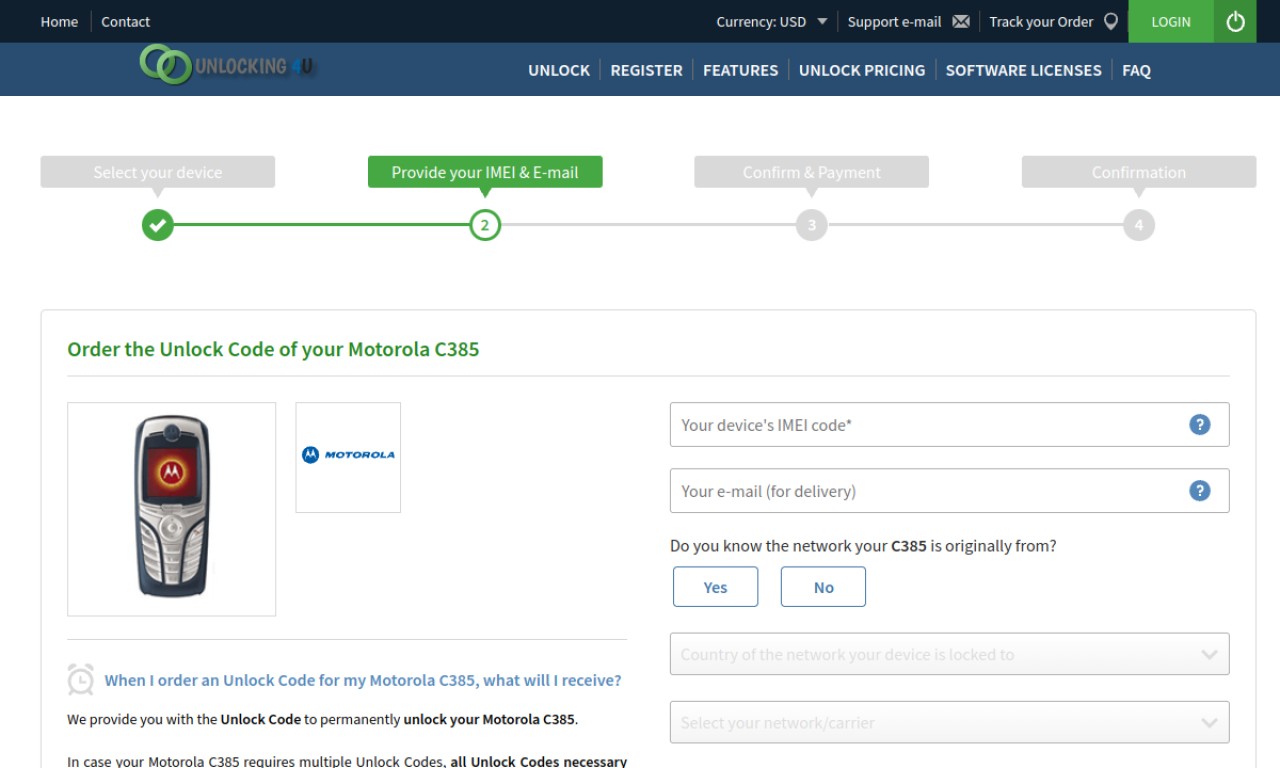Image resolution: width=1280 pixels, height=768 pixels.
Task: Click the Unlocking4U logo
Action: tap(227, 66)
